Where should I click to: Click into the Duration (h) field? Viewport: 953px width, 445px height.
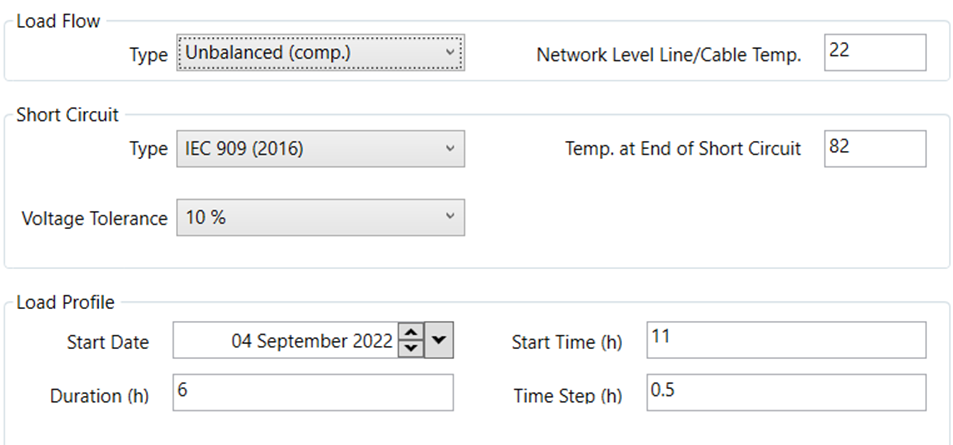tap(312, 394)
